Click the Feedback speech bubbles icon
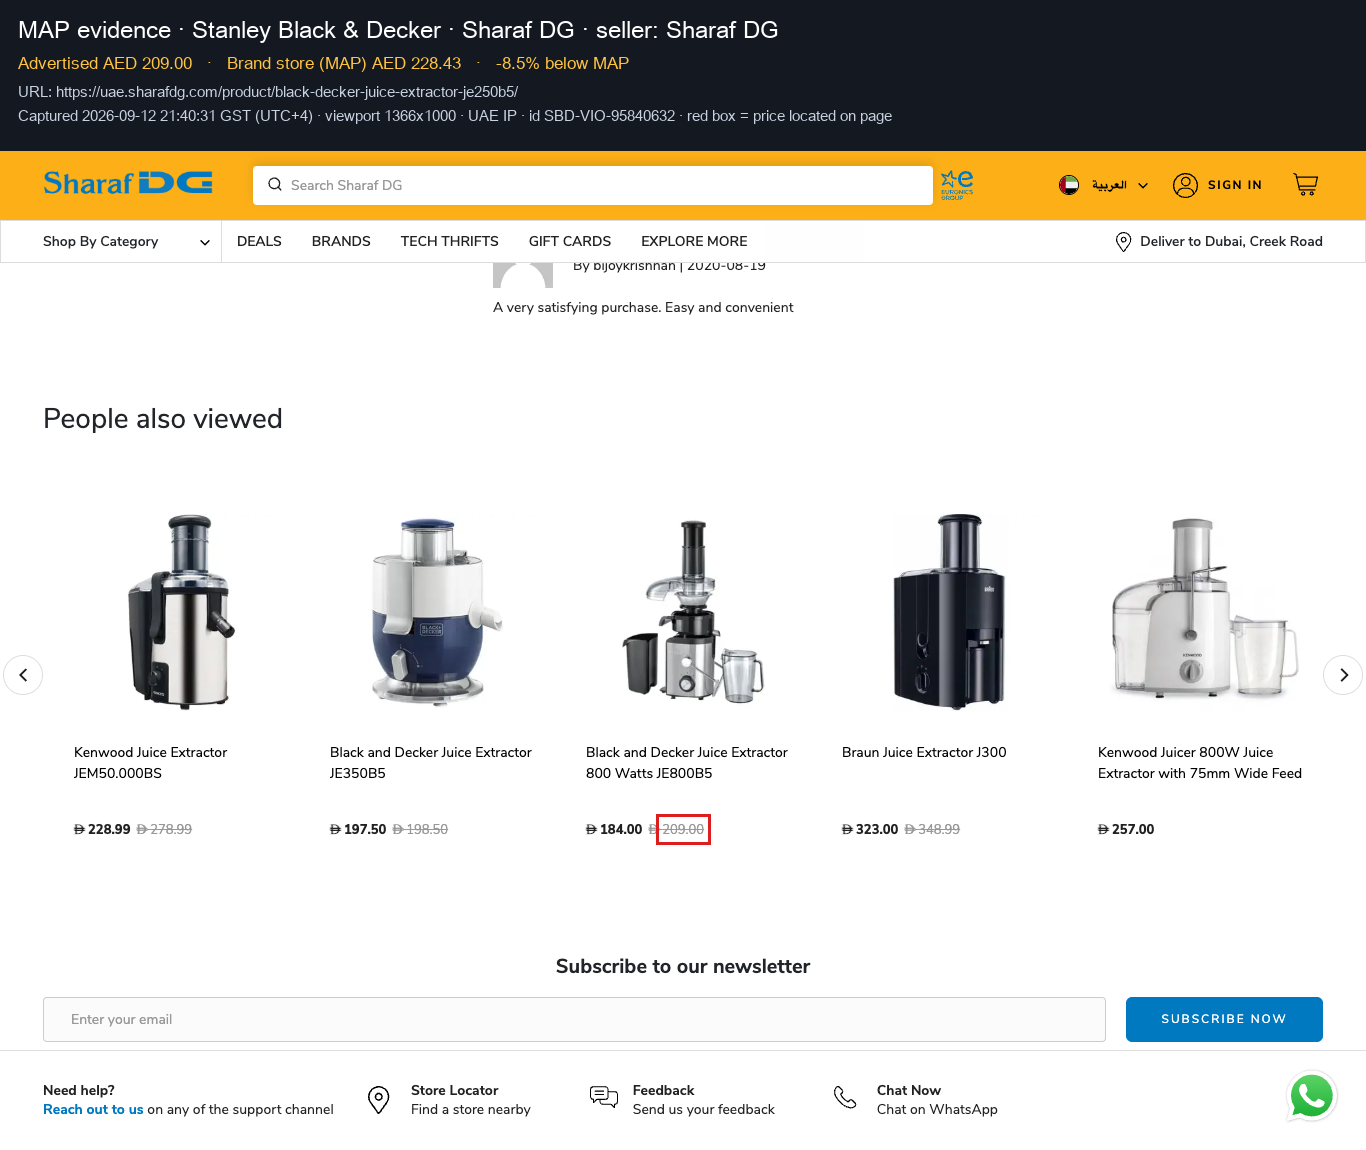 (604, 1098)
